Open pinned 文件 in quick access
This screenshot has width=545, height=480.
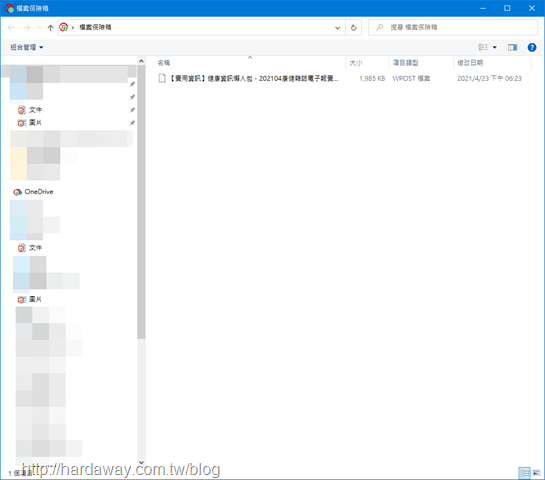click(35, 110)
